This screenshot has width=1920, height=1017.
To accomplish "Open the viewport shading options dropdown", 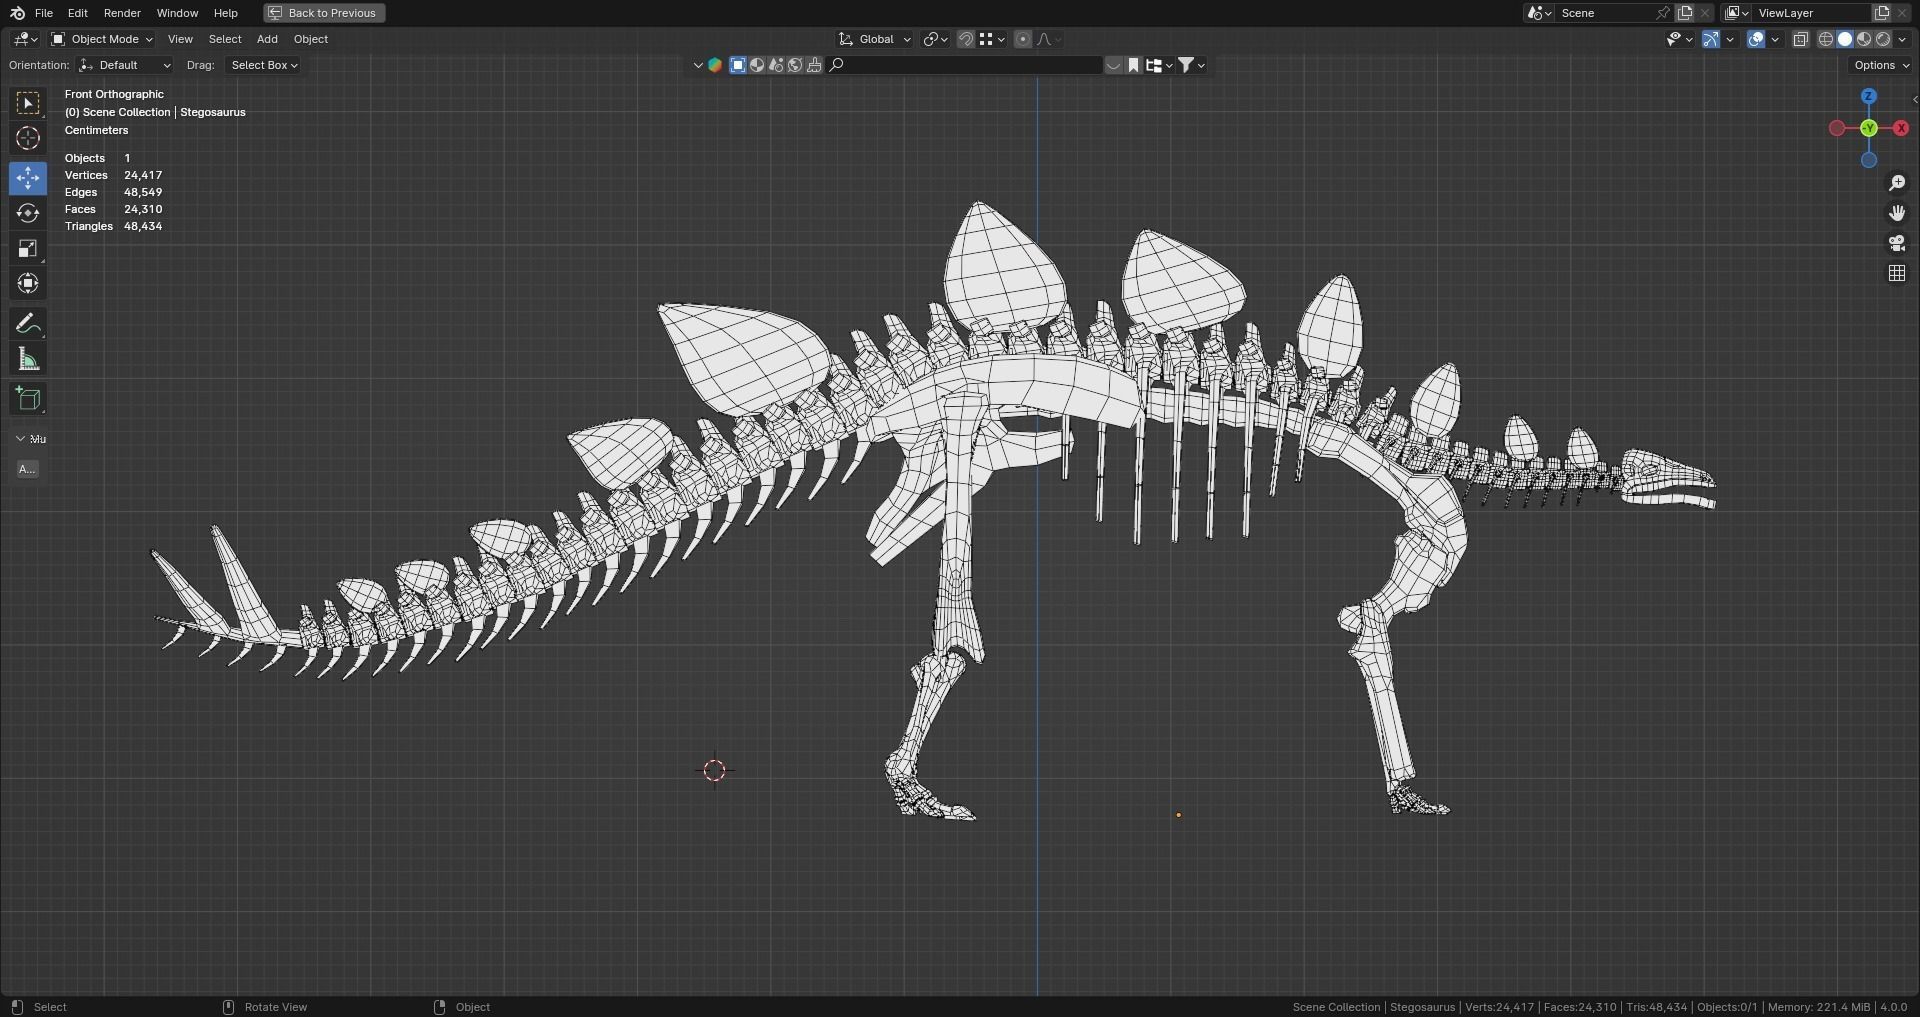I will click(x=1902, y=39).
